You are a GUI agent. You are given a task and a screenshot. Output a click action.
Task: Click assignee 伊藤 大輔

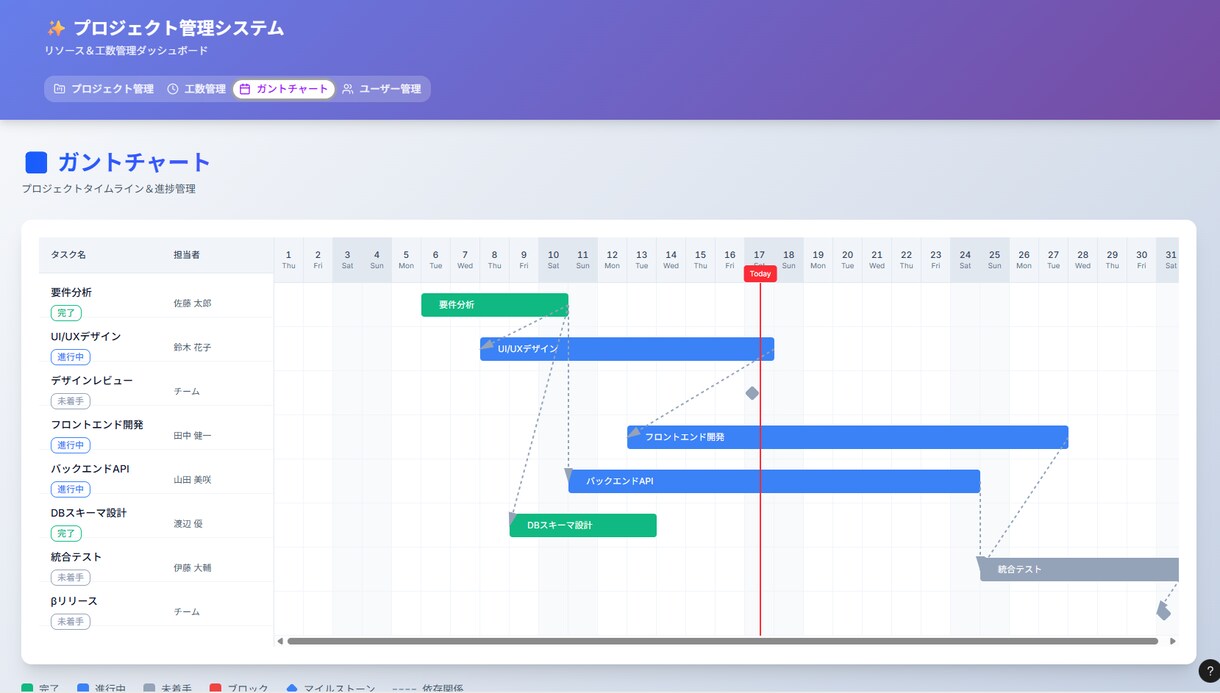pos(192,567)
